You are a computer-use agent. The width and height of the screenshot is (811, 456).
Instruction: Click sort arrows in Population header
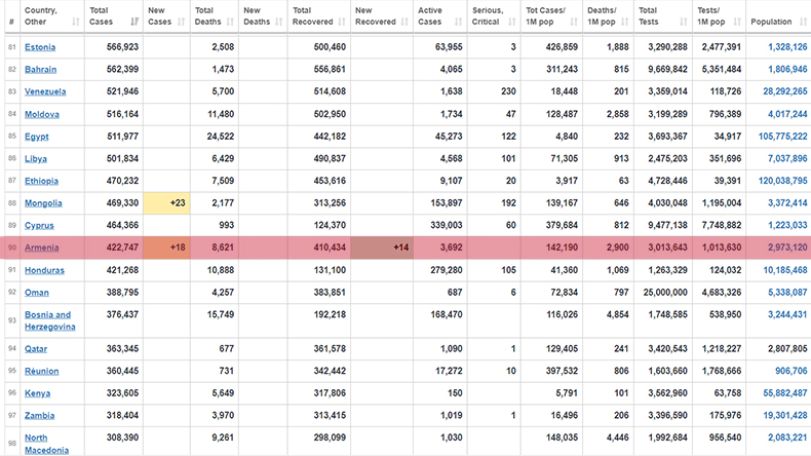tap(803, 22)
